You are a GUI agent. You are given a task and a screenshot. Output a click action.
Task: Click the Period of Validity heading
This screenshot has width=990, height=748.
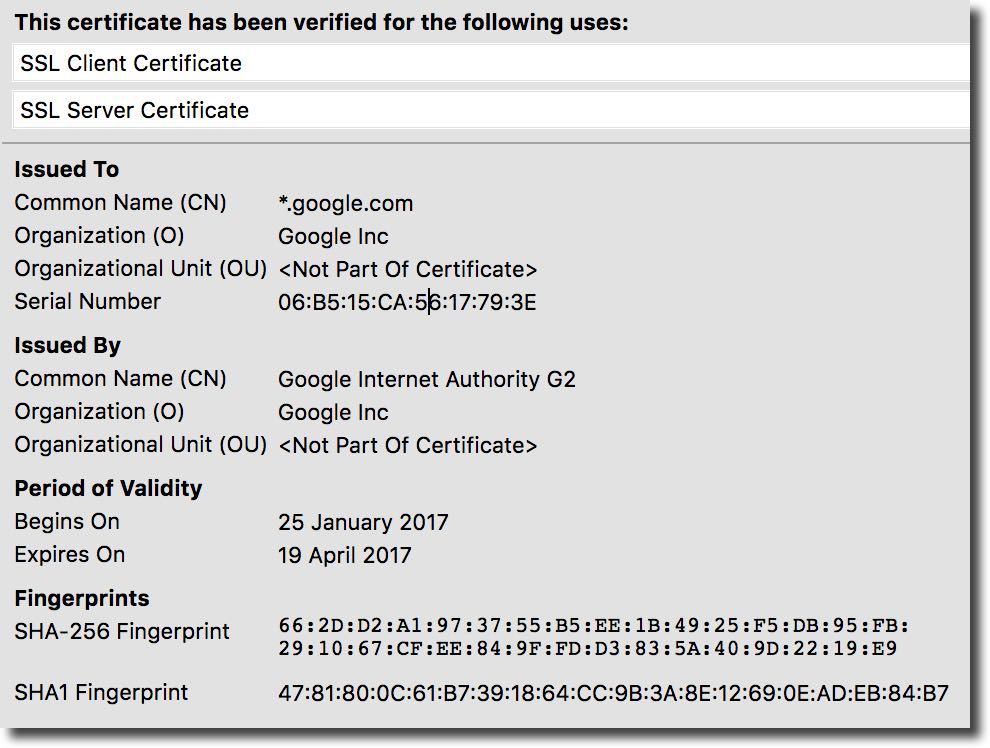tap(108, 489)
